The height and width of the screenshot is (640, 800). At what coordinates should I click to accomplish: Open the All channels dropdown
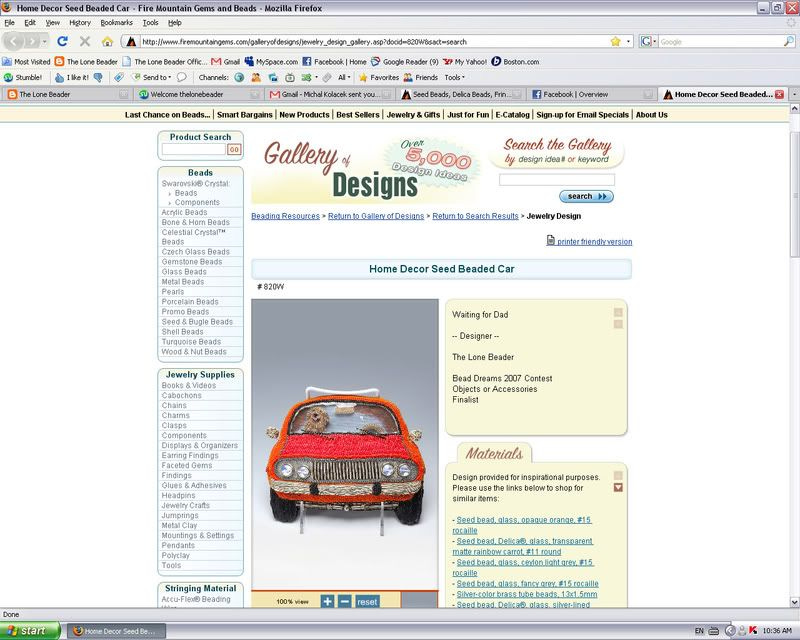[x=344, y=78]
